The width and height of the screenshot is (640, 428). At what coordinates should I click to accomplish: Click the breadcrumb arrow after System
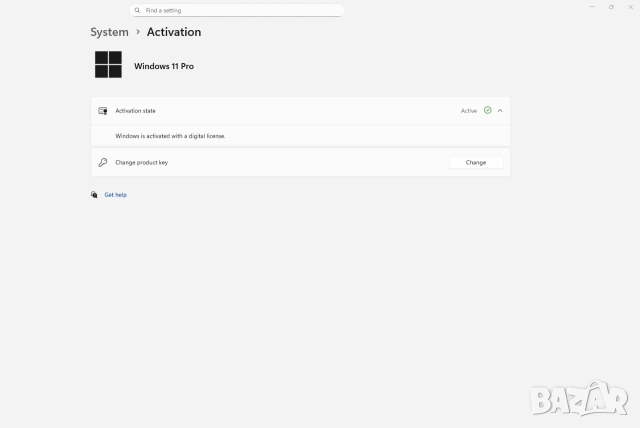(138, 32)
